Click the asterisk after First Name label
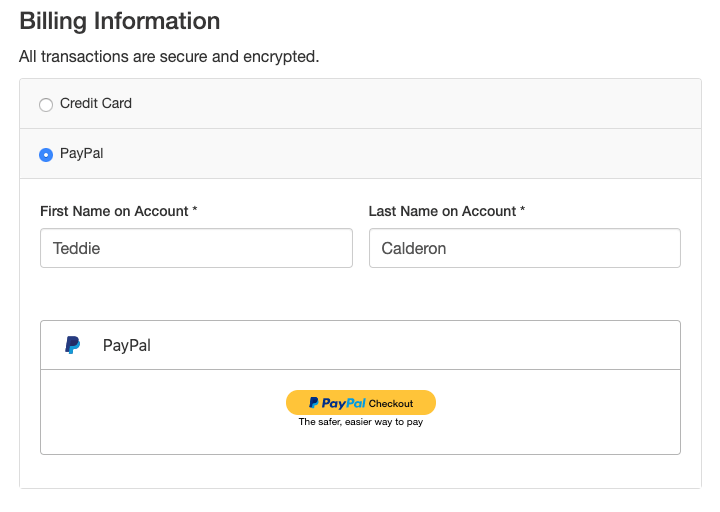 195,211
